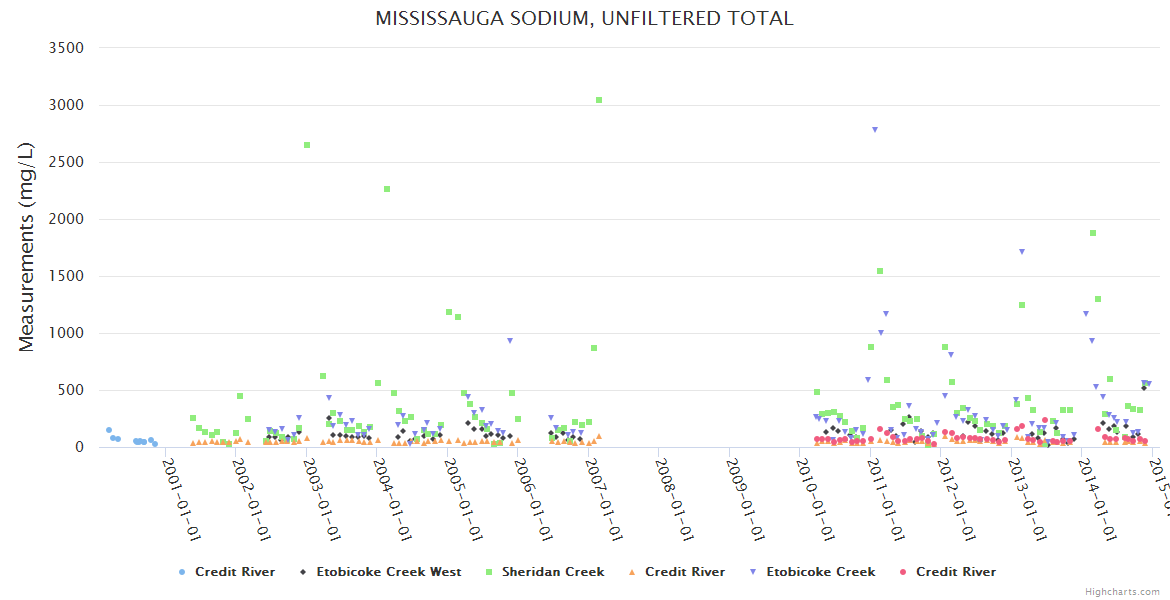Select the purple Etobicoke Creek peak near 2800
Image resolution: width=1170 pixels, height=600 pixels.
tap(875, 129)
